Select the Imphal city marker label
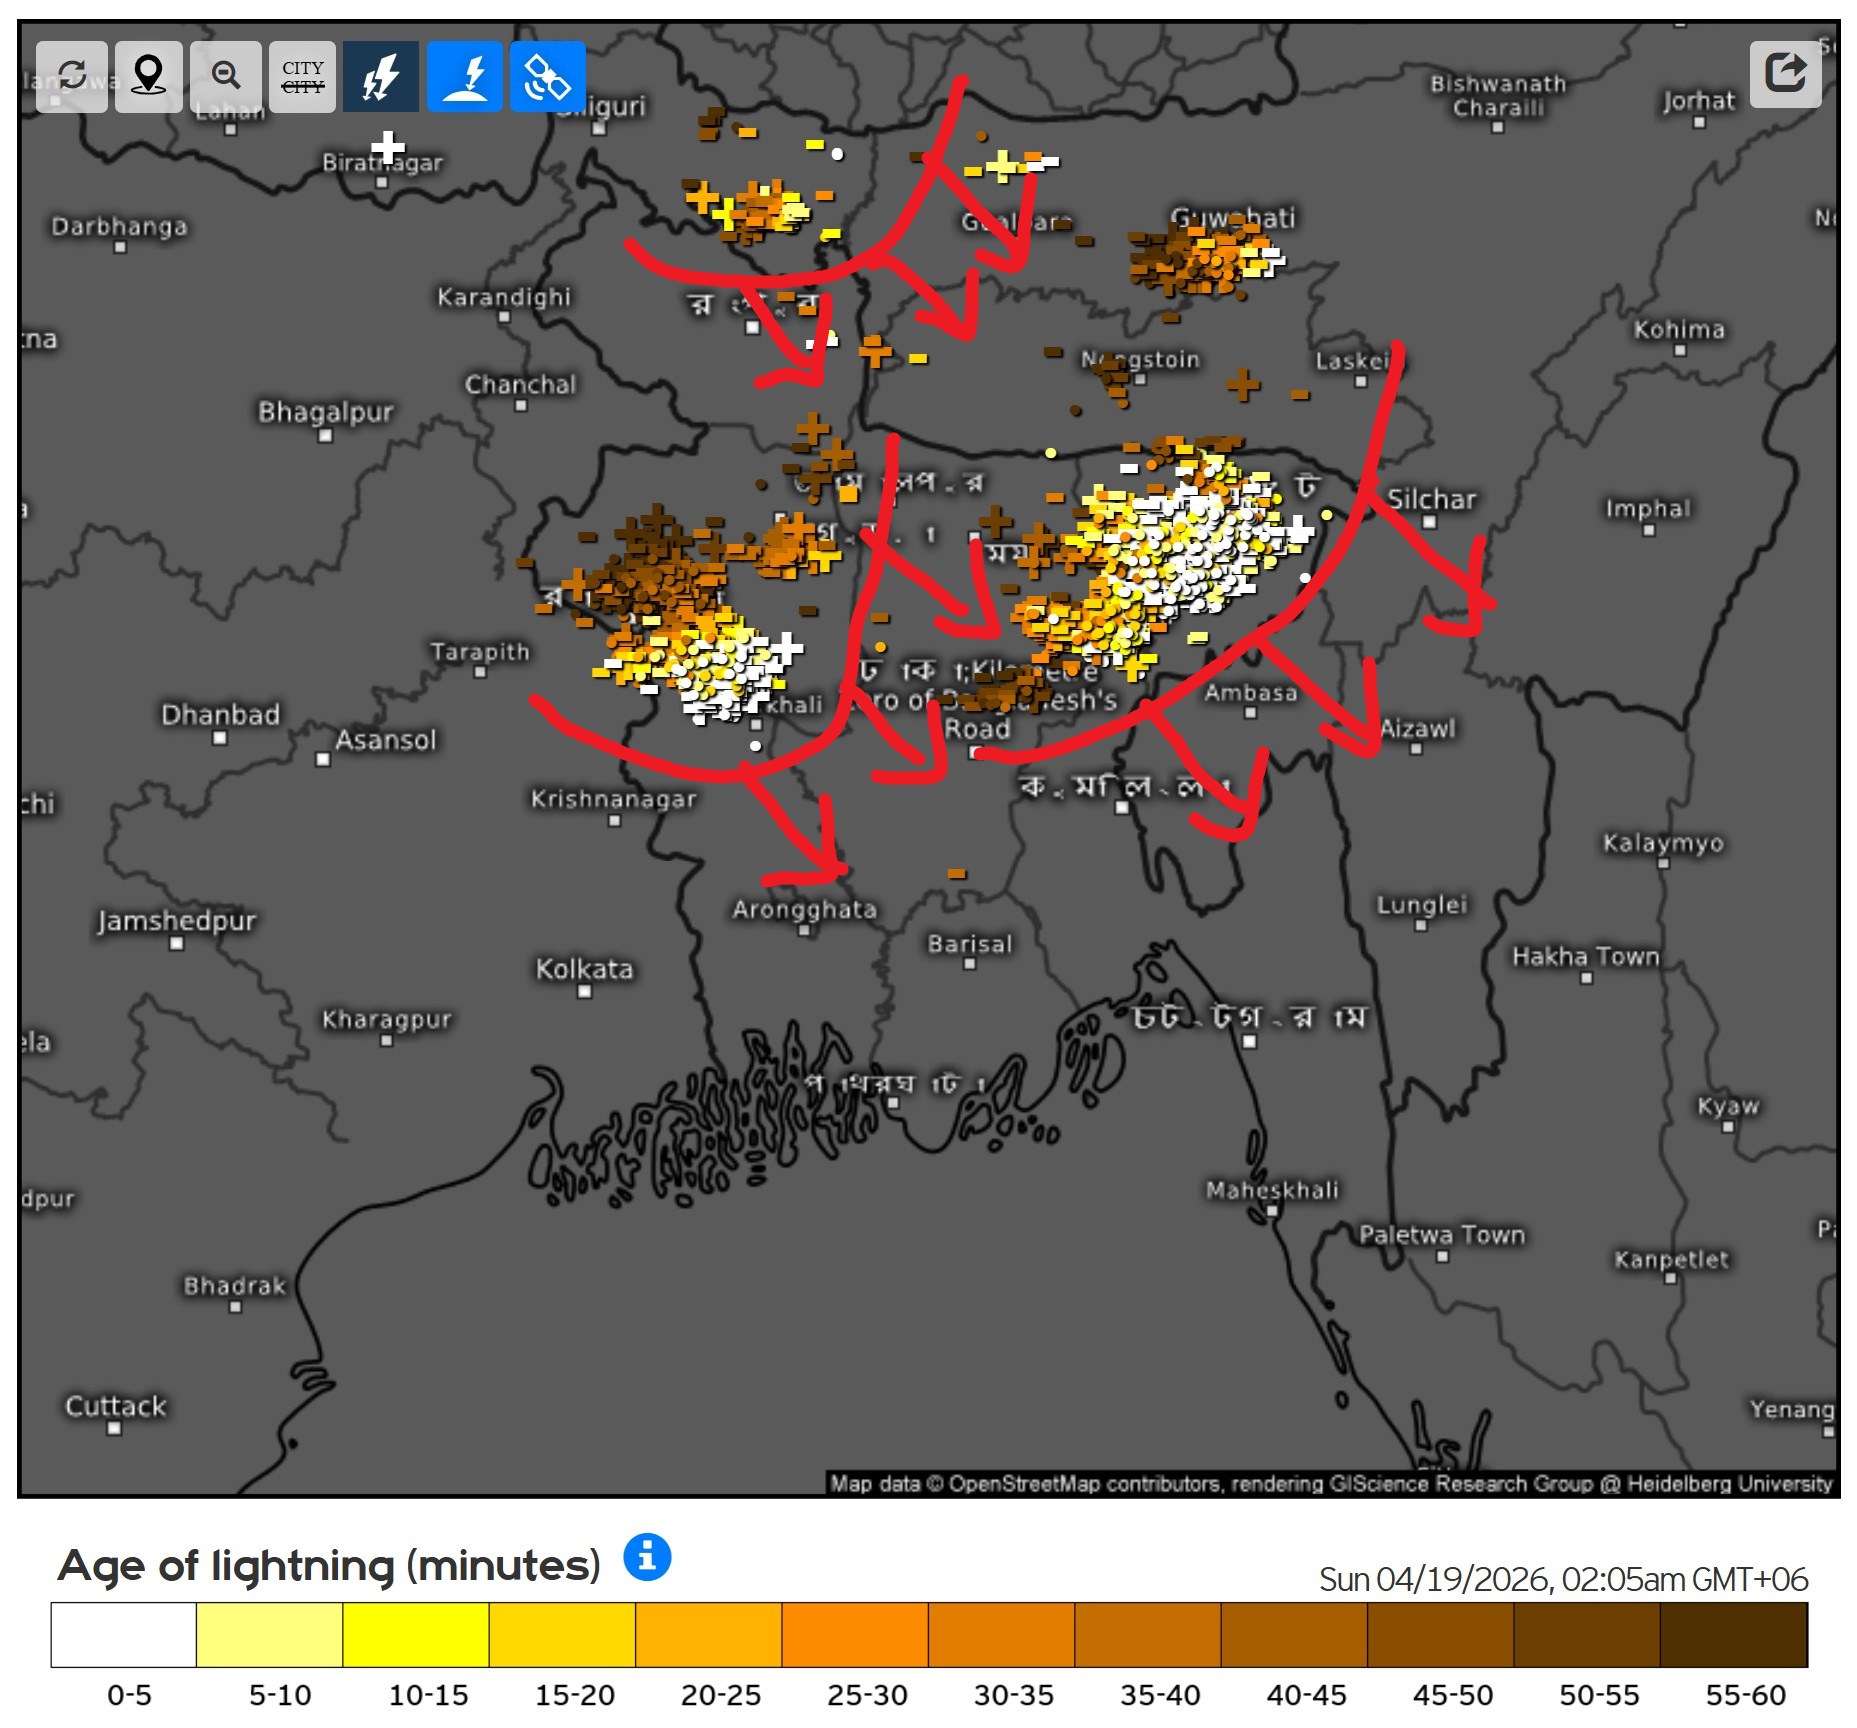 point(1647,508)
